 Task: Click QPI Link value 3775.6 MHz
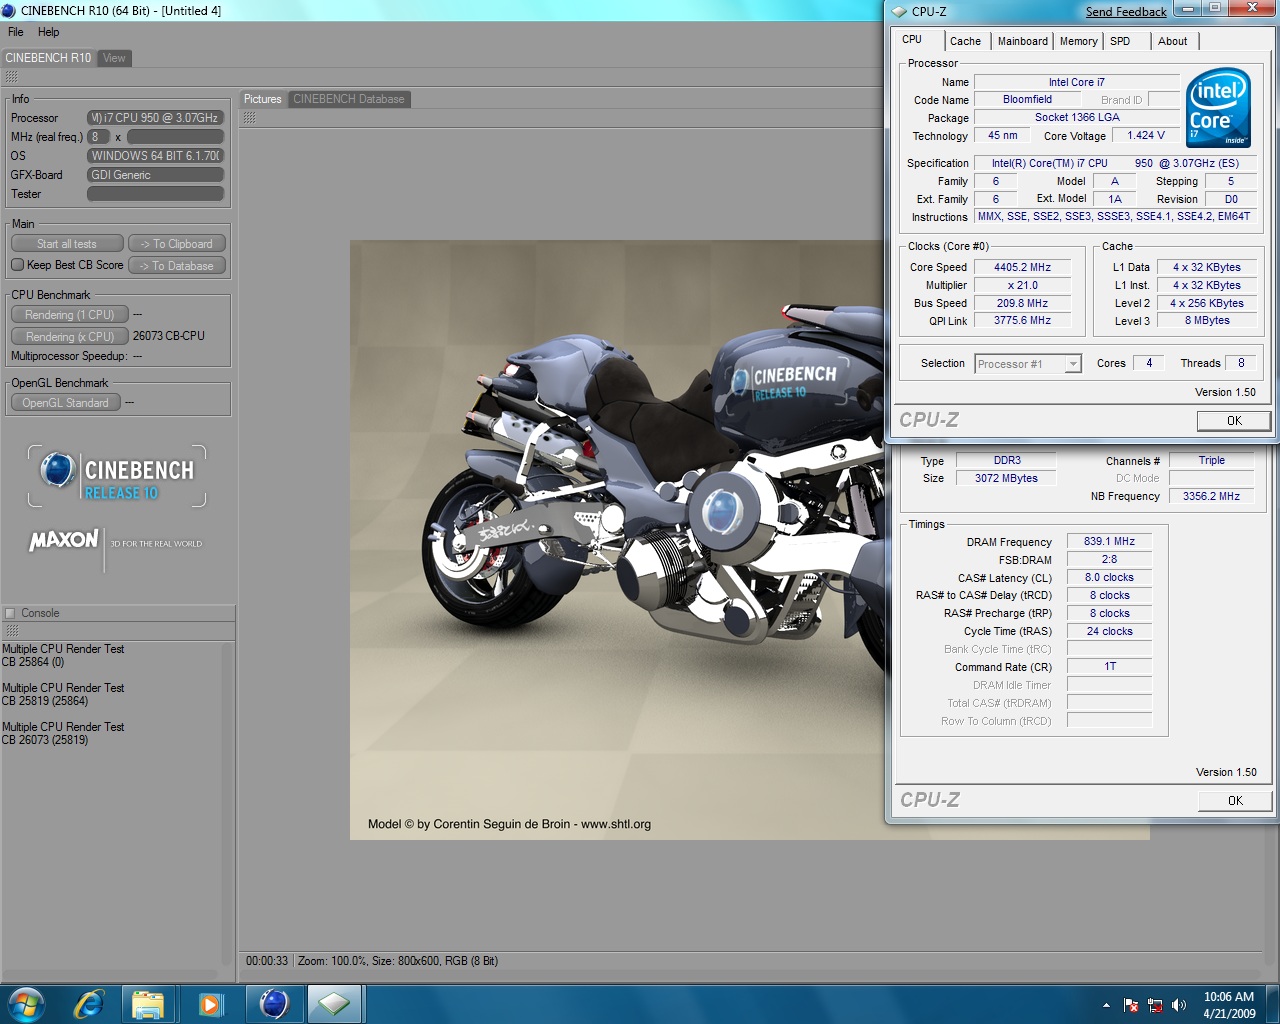(1022, 321)
